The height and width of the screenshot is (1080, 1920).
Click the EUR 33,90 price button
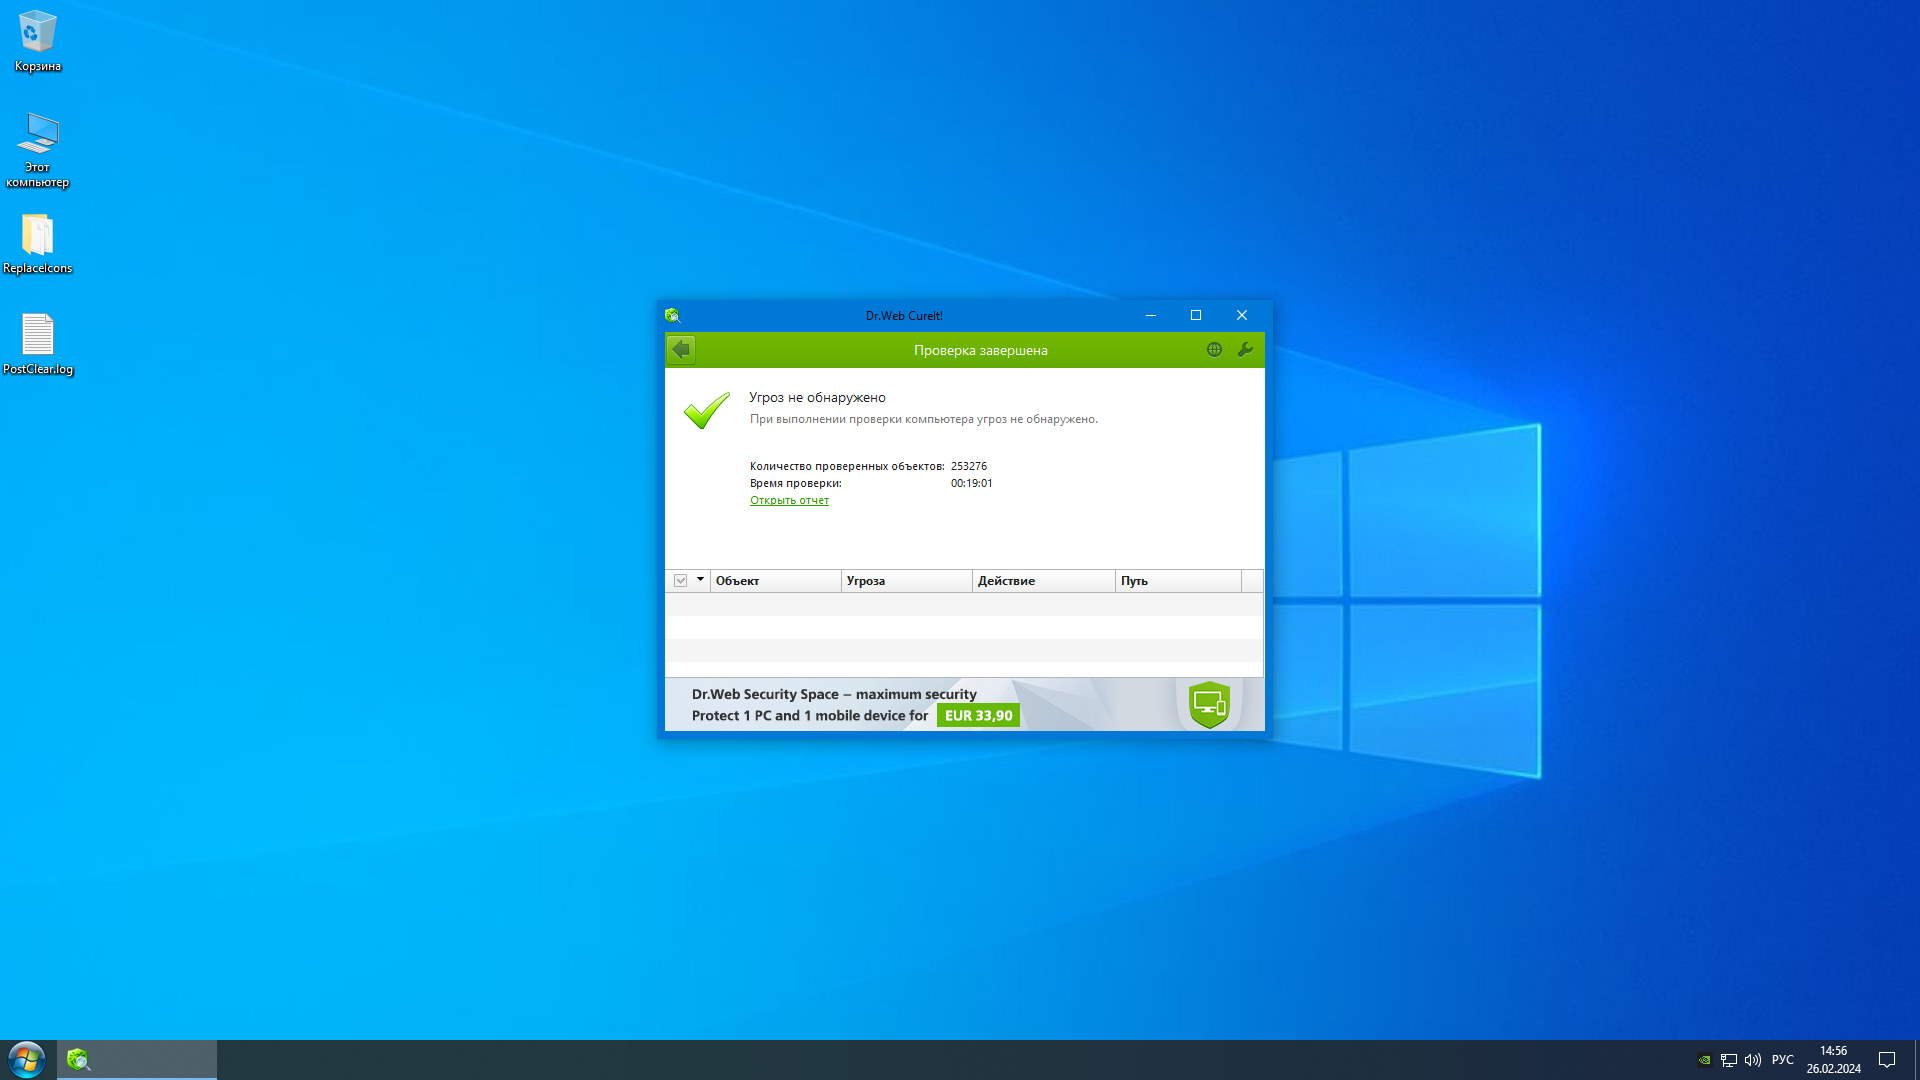click(978, 715)
